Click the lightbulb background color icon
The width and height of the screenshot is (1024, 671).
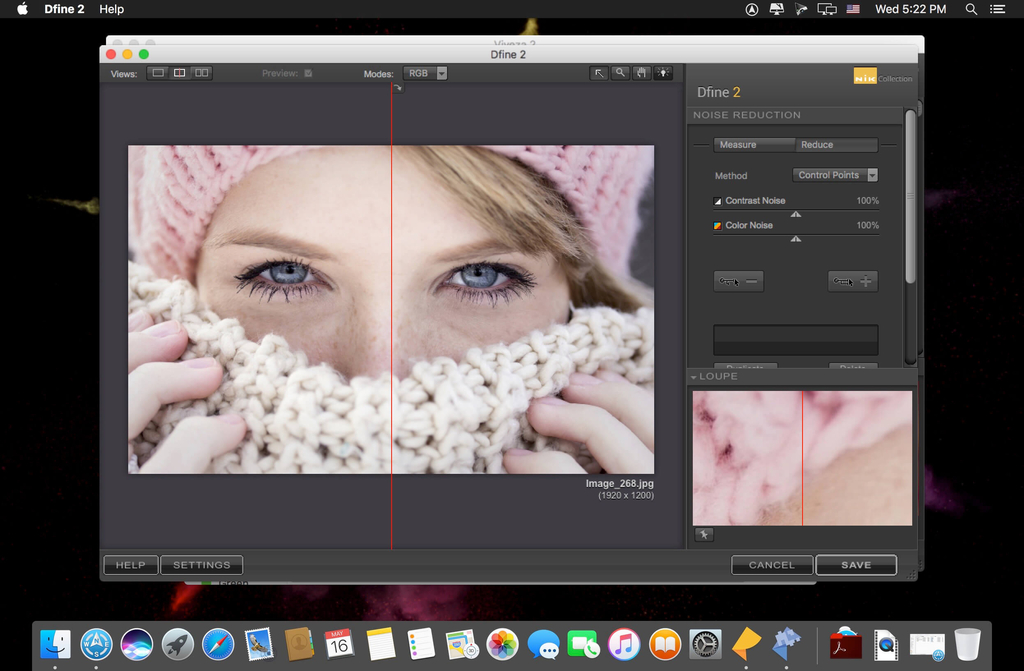pos(663,73)
